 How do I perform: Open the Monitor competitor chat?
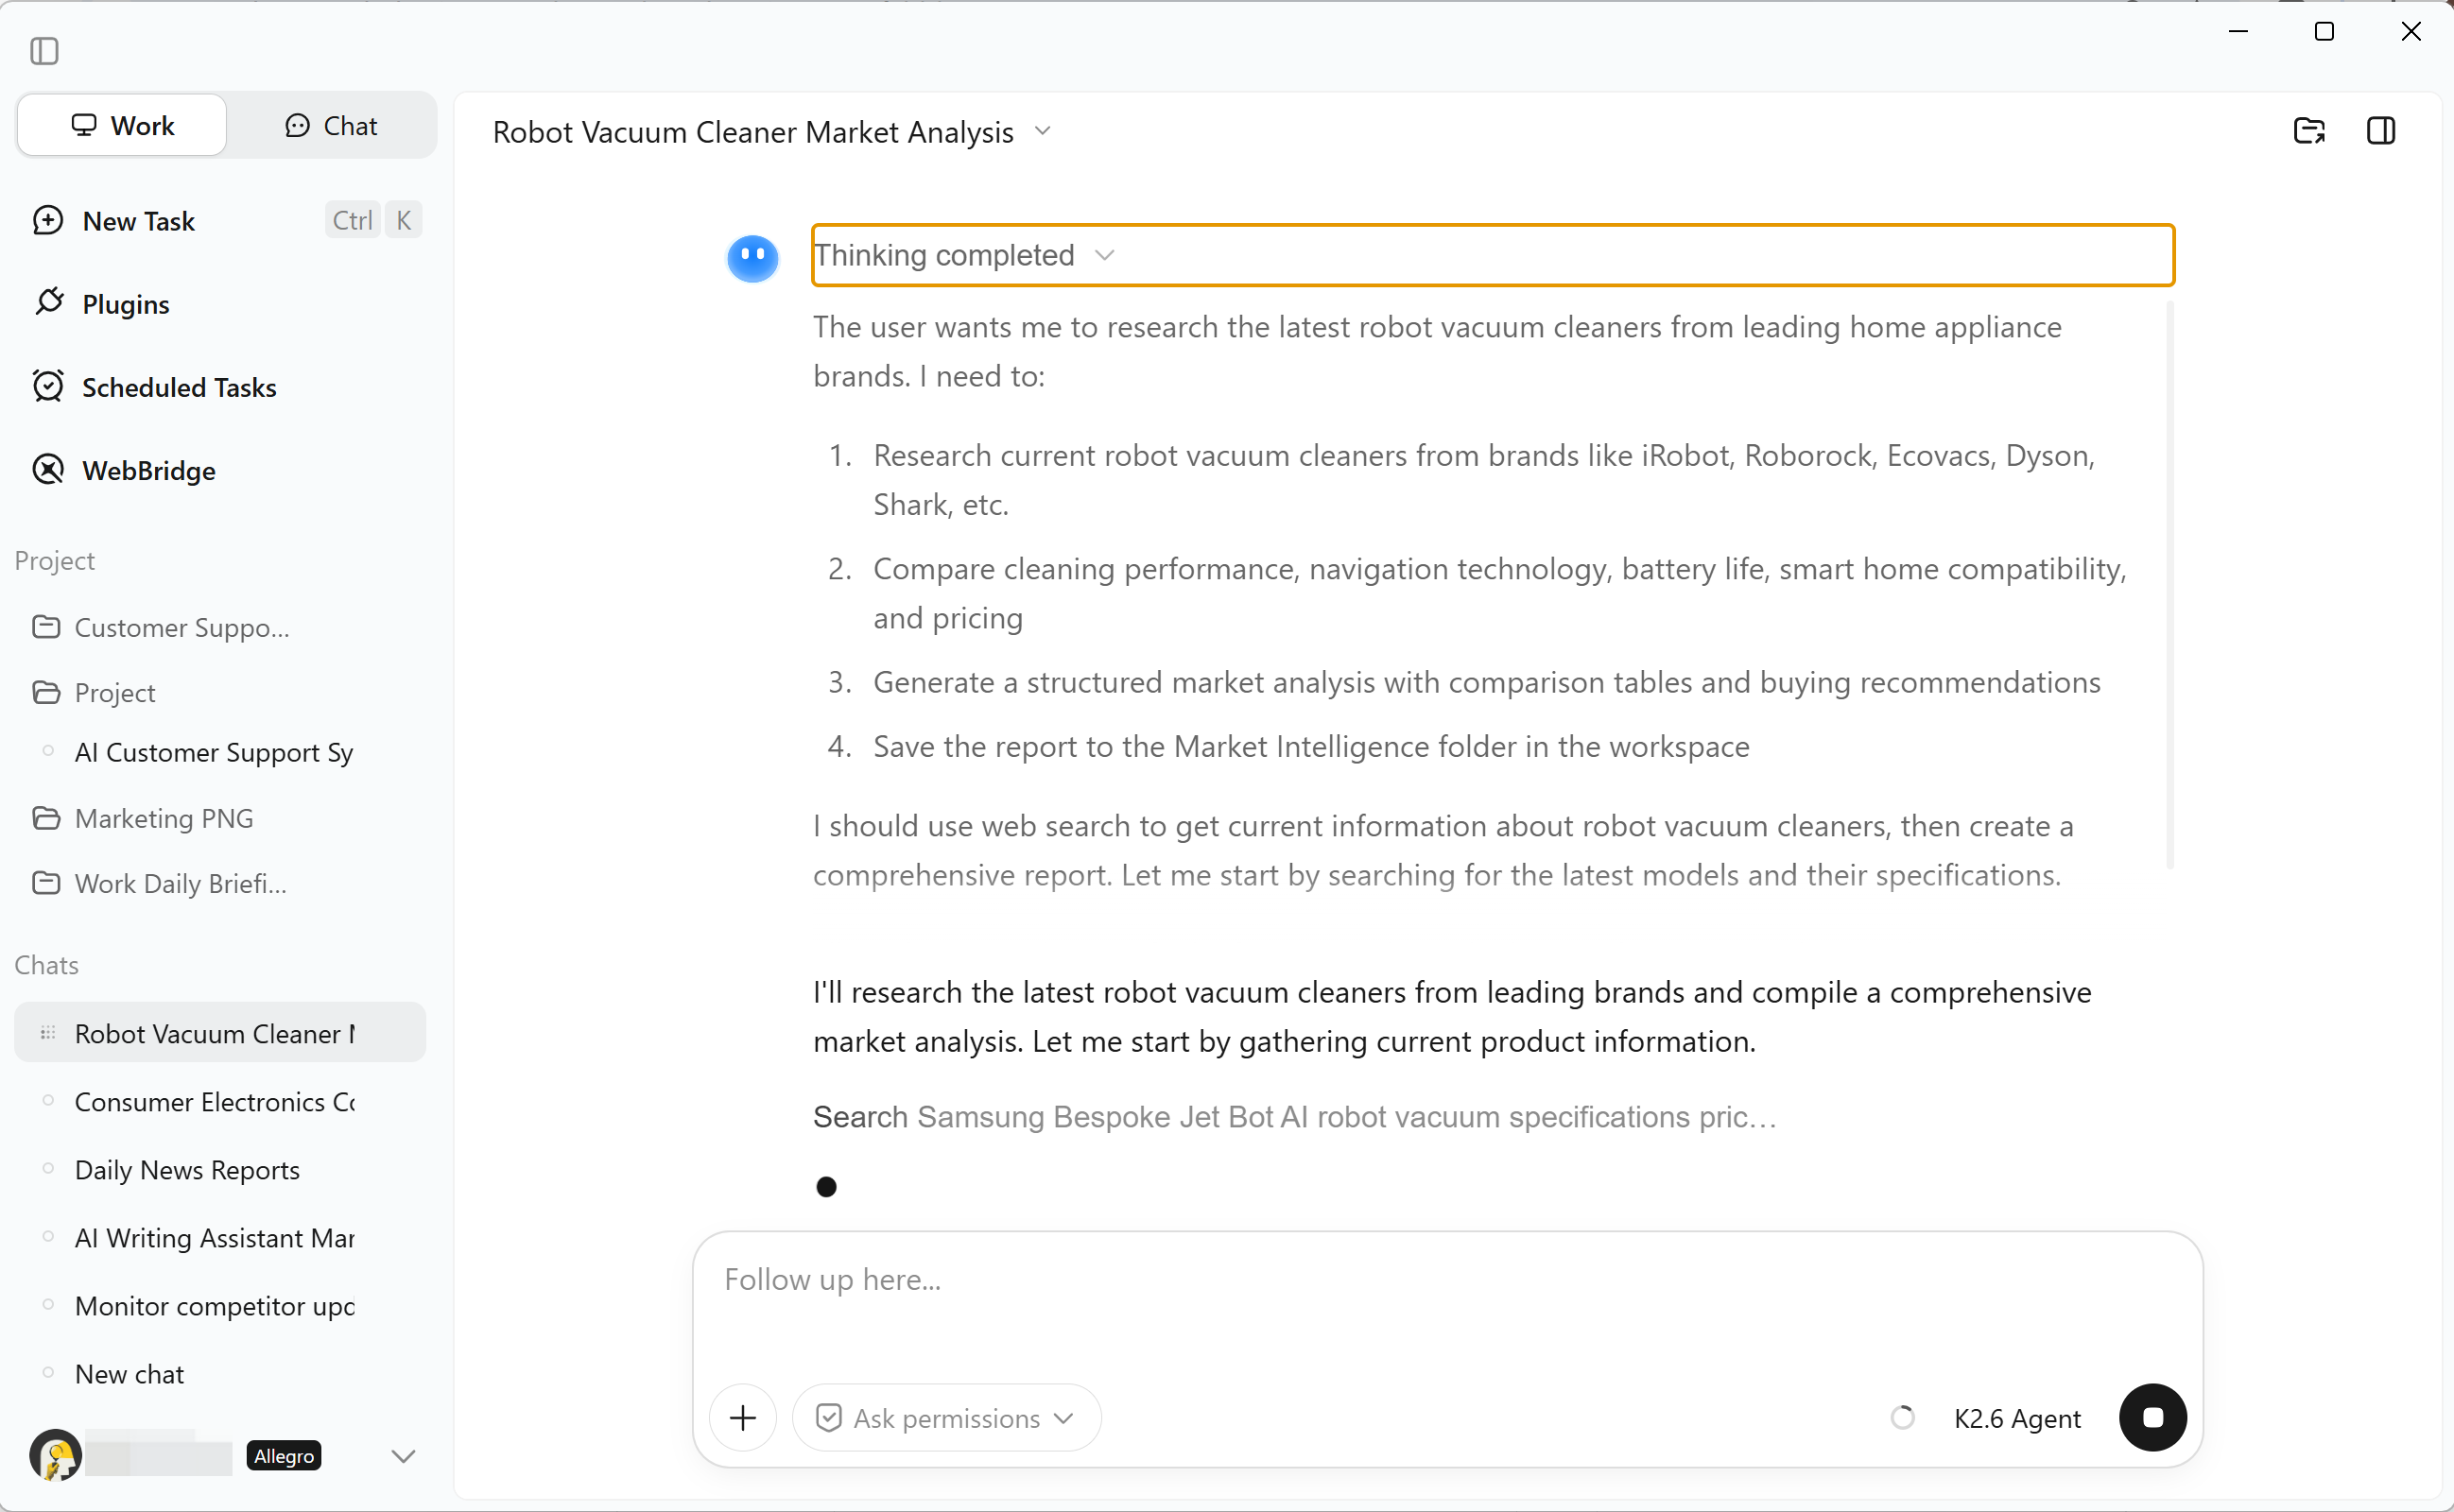220,1305
